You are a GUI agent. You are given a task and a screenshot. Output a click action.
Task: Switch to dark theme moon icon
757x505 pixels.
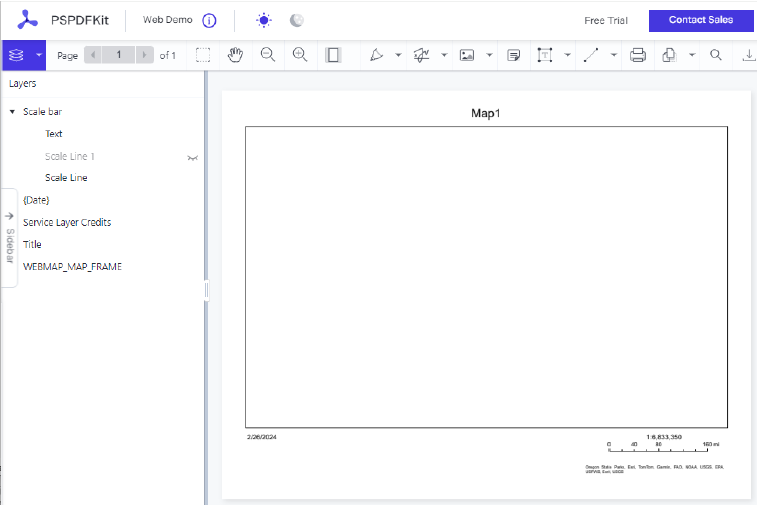pyautogui.click(x=296, y=20)
